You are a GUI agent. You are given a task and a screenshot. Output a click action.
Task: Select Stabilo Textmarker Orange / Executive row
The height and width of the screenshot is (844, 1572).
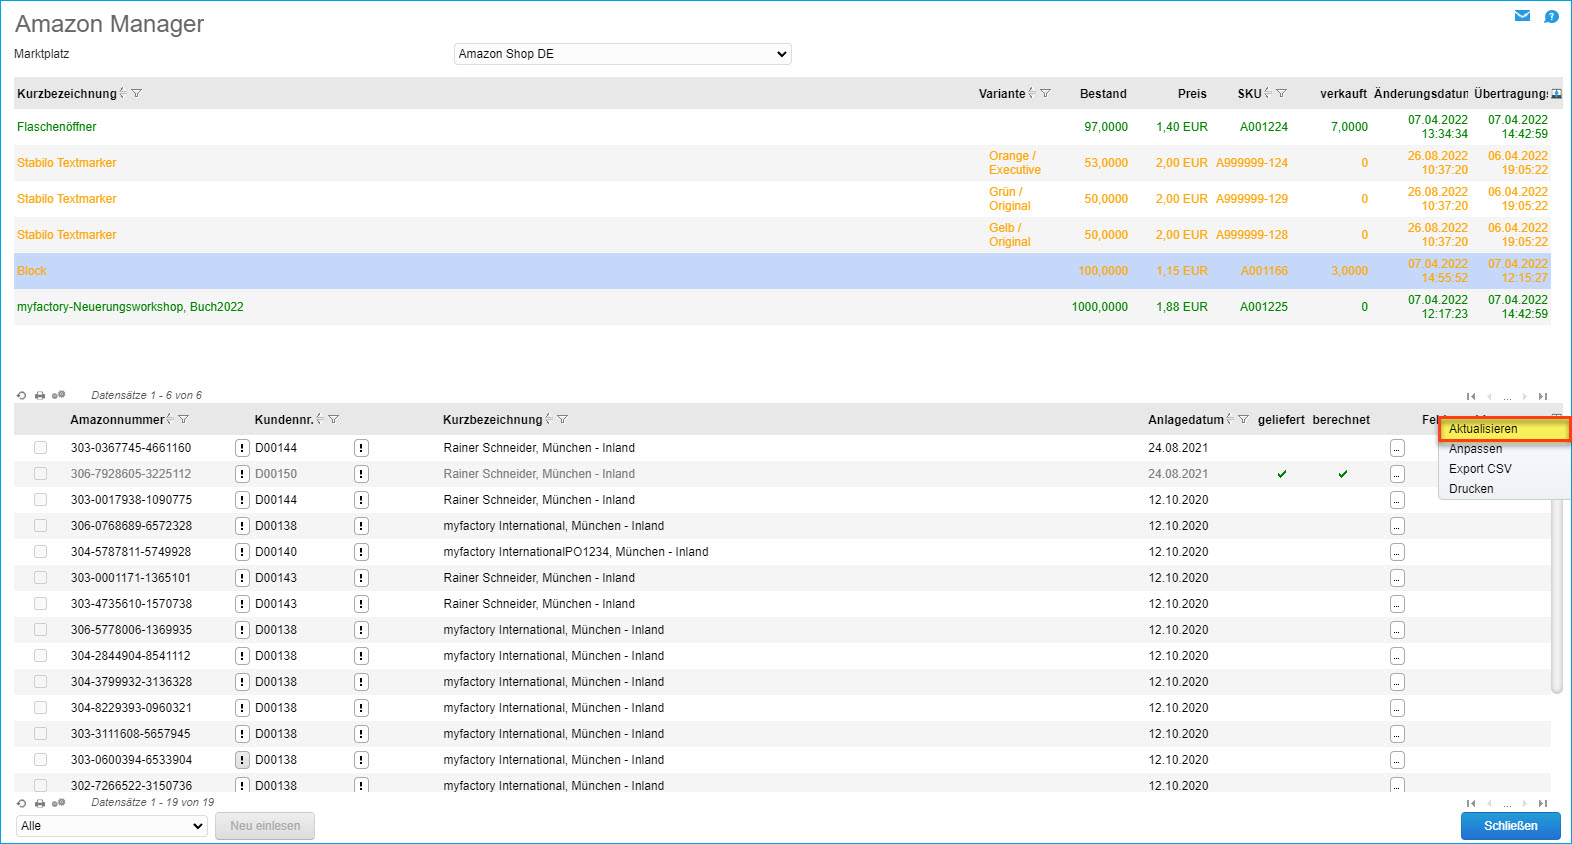[x=782, y=163]
